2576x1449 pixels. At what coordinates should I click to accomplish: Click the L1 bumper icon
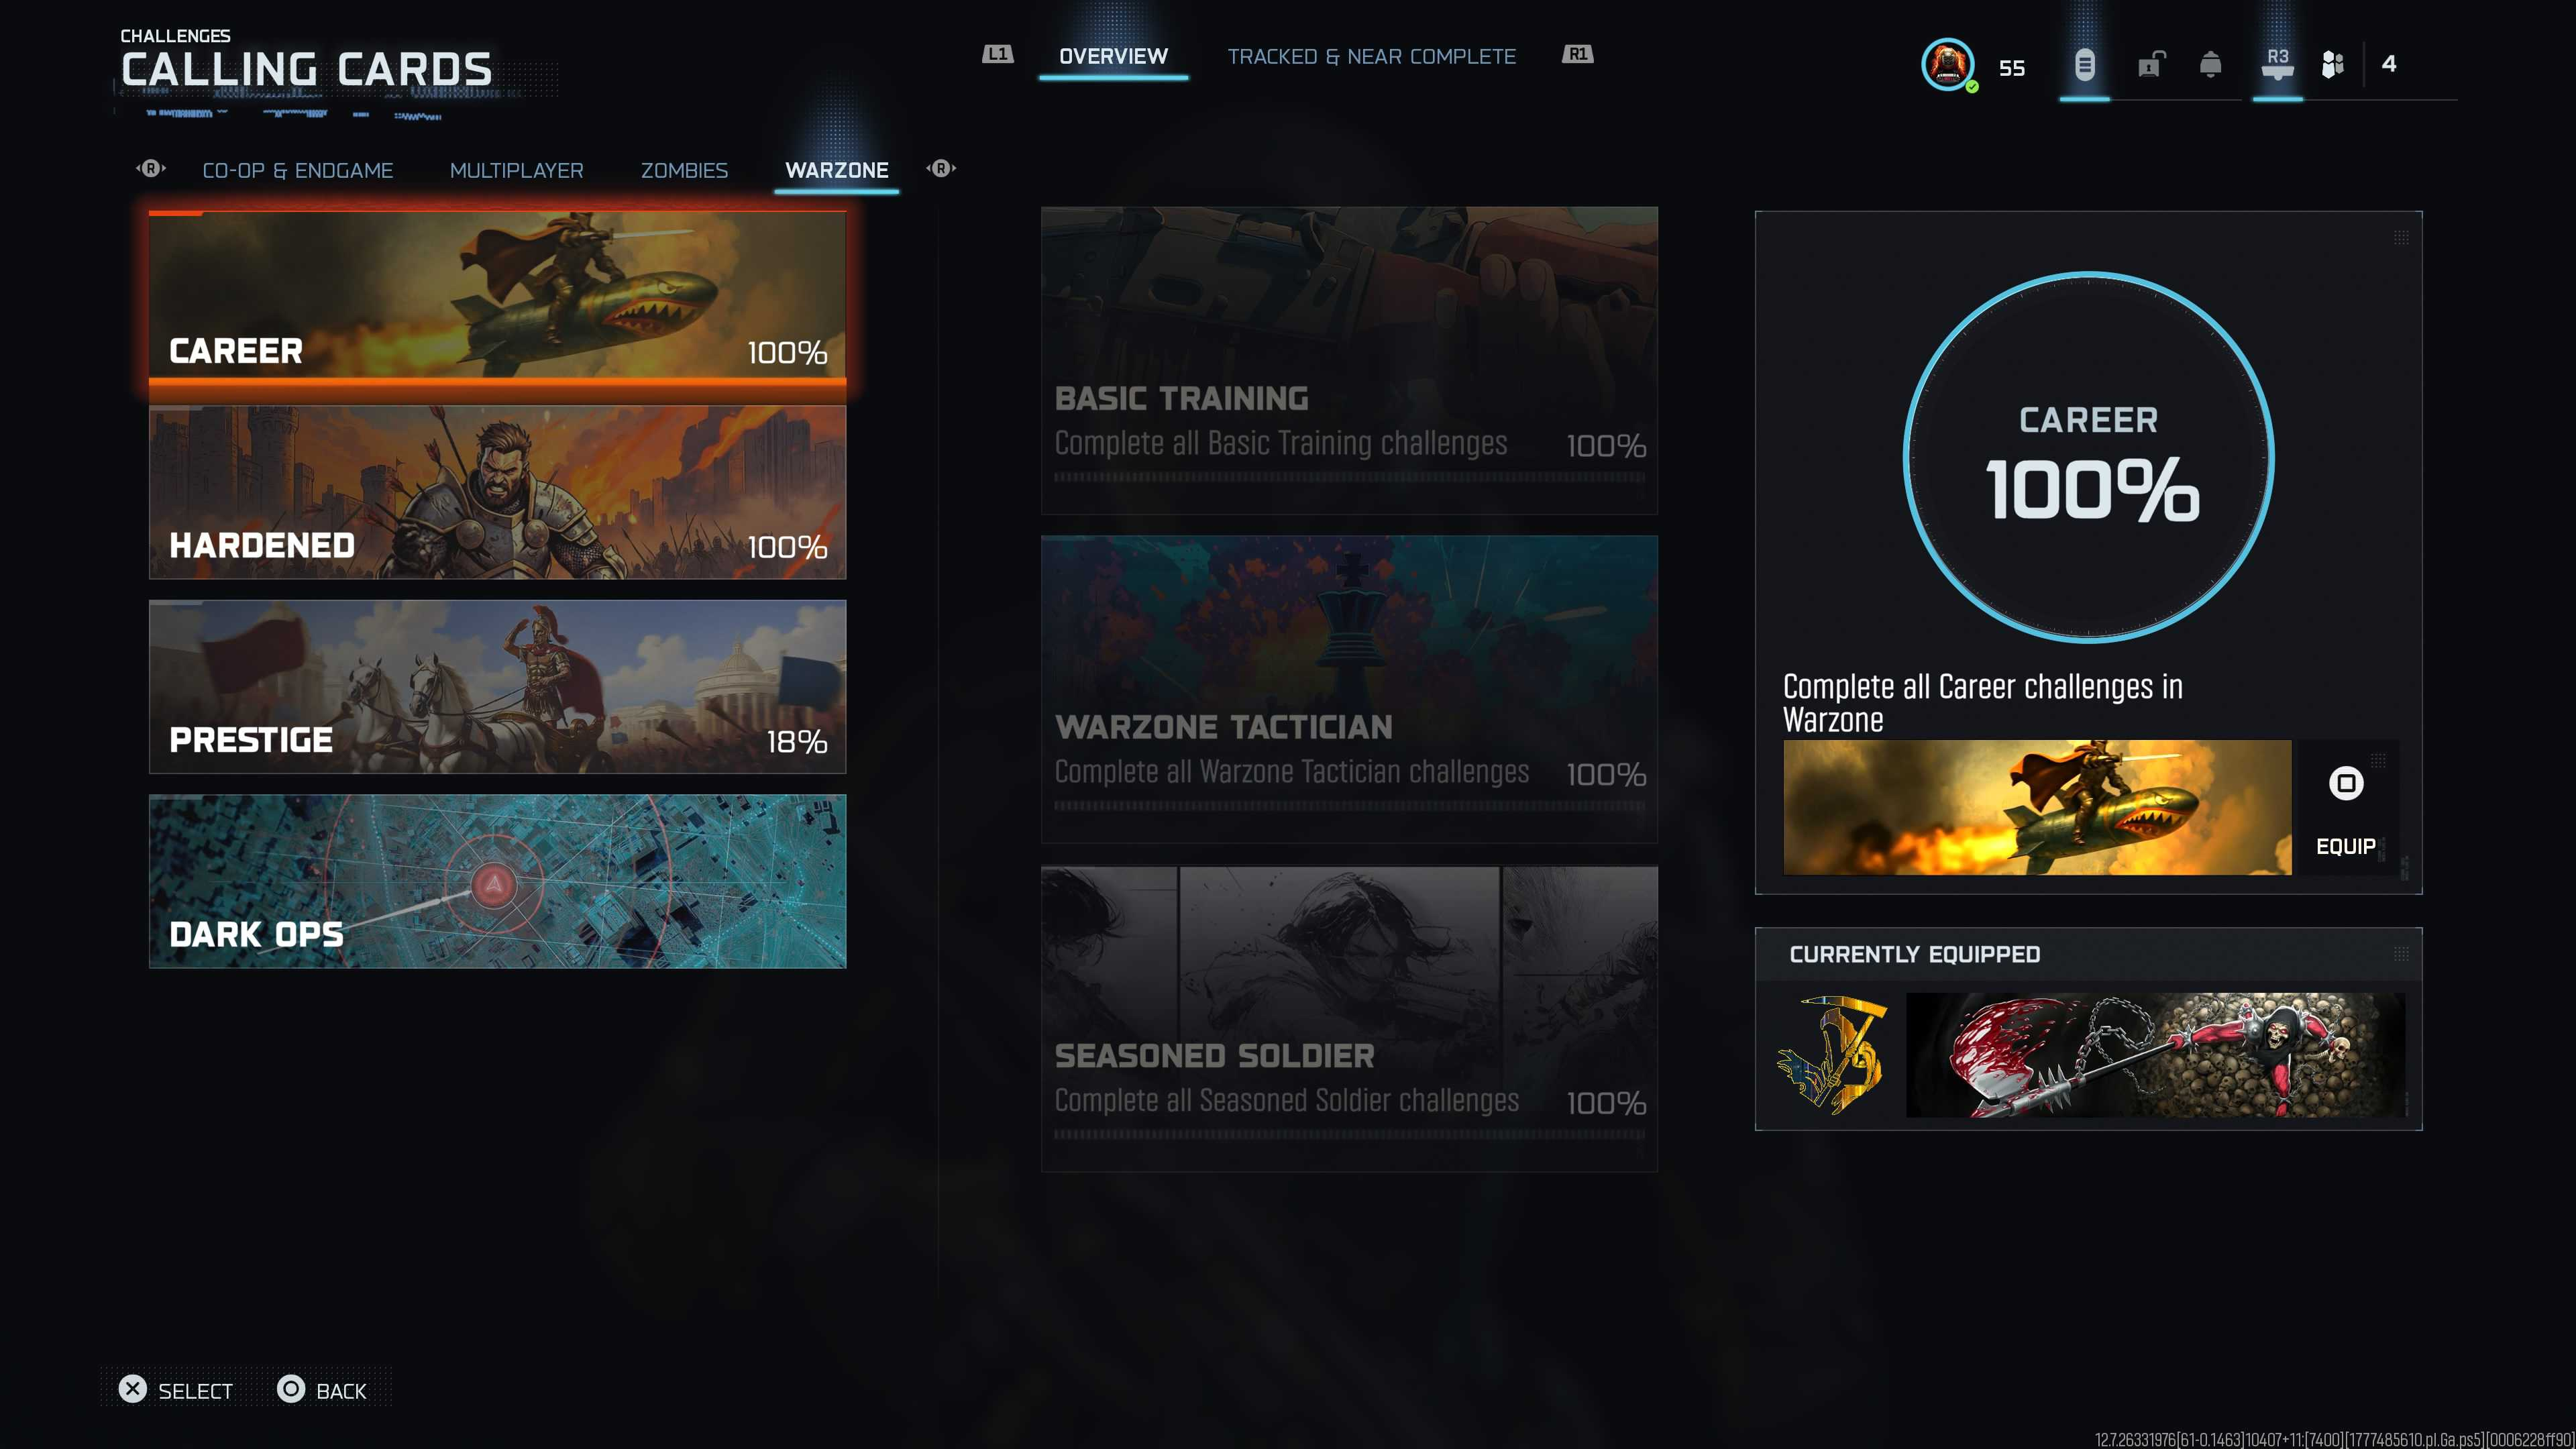point(998,54)
